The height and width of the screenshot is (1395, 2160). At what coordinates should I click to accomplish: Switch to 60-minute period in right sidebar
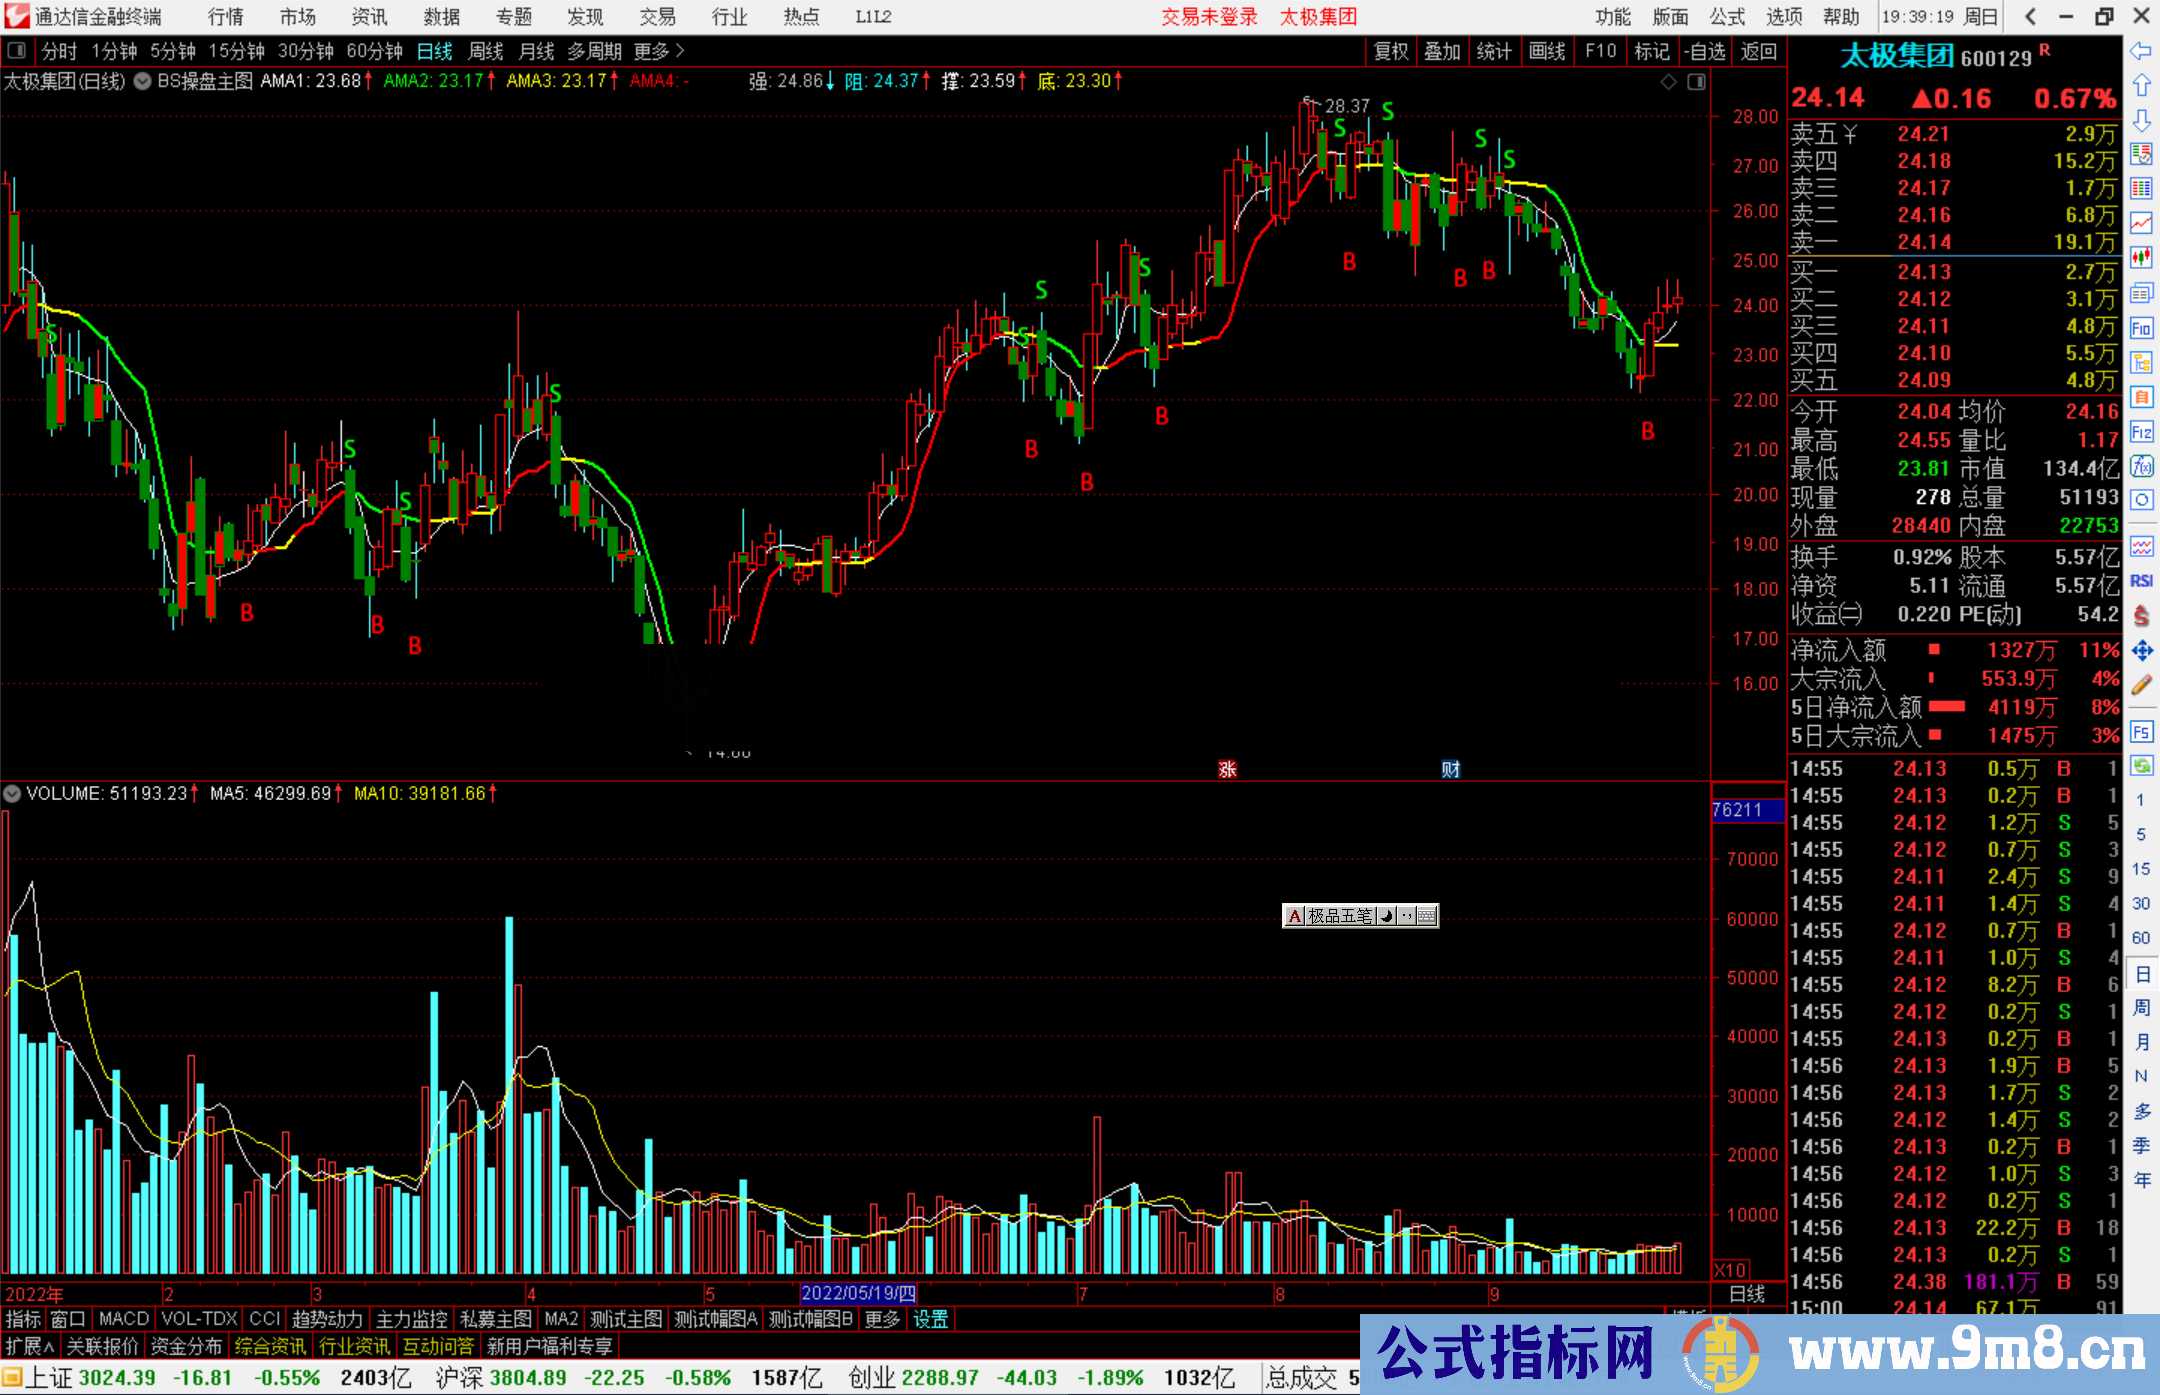coord(2140,938)
